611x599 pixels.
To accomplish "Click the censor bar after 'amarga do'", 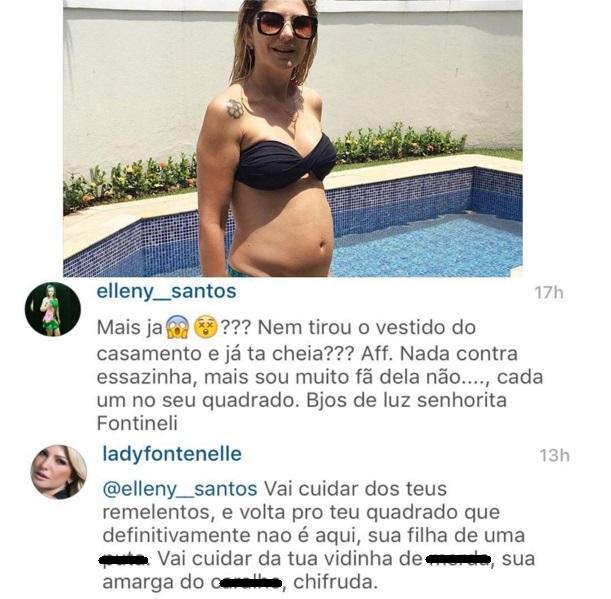I will 251,583.
